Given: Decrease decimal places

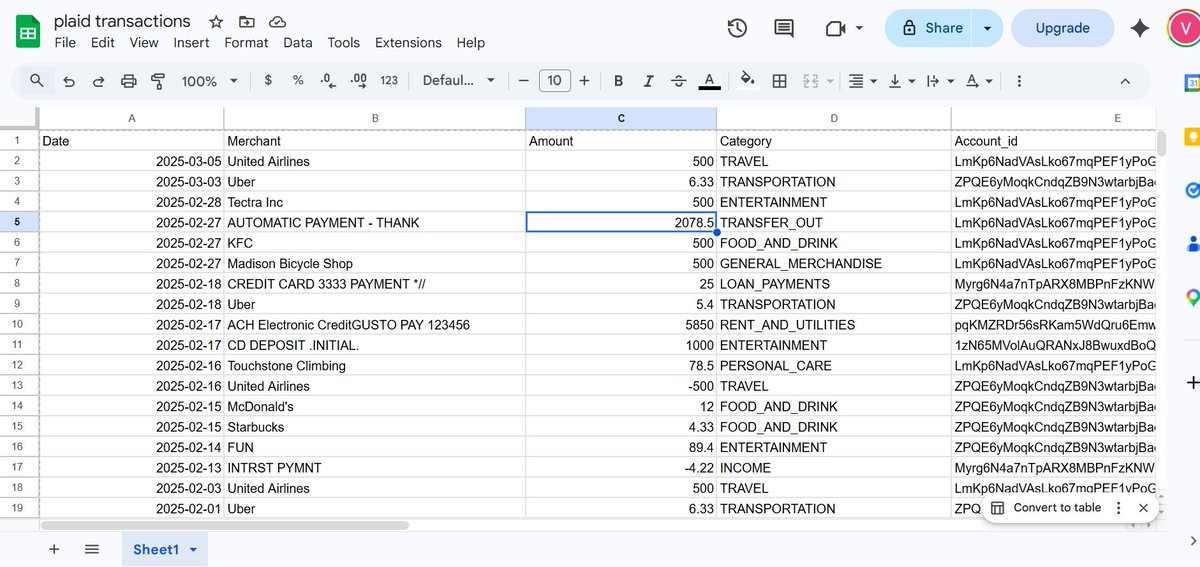Looking at the screenshot, I should [327, 81].
